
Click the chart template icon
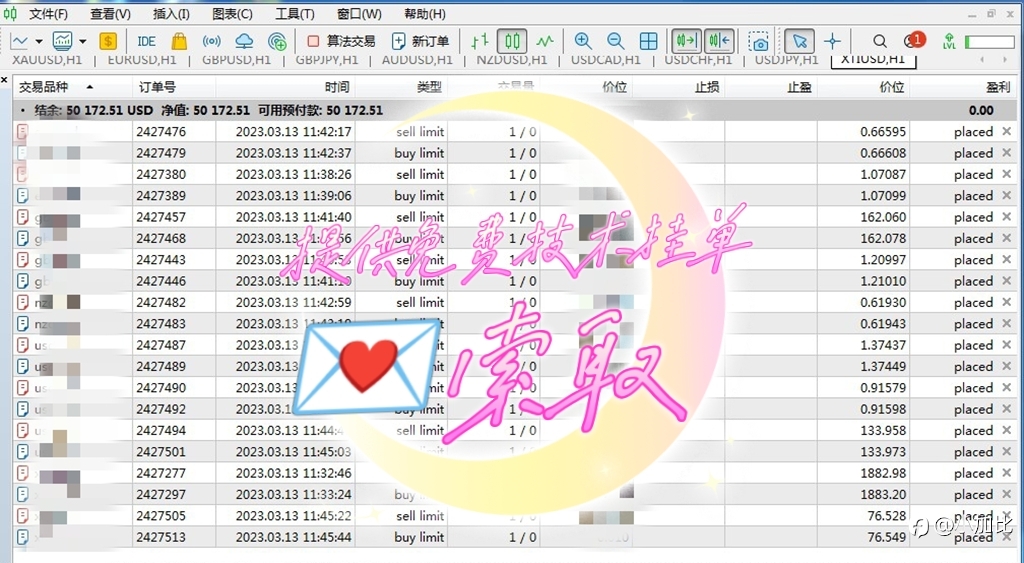pos(63,41)
